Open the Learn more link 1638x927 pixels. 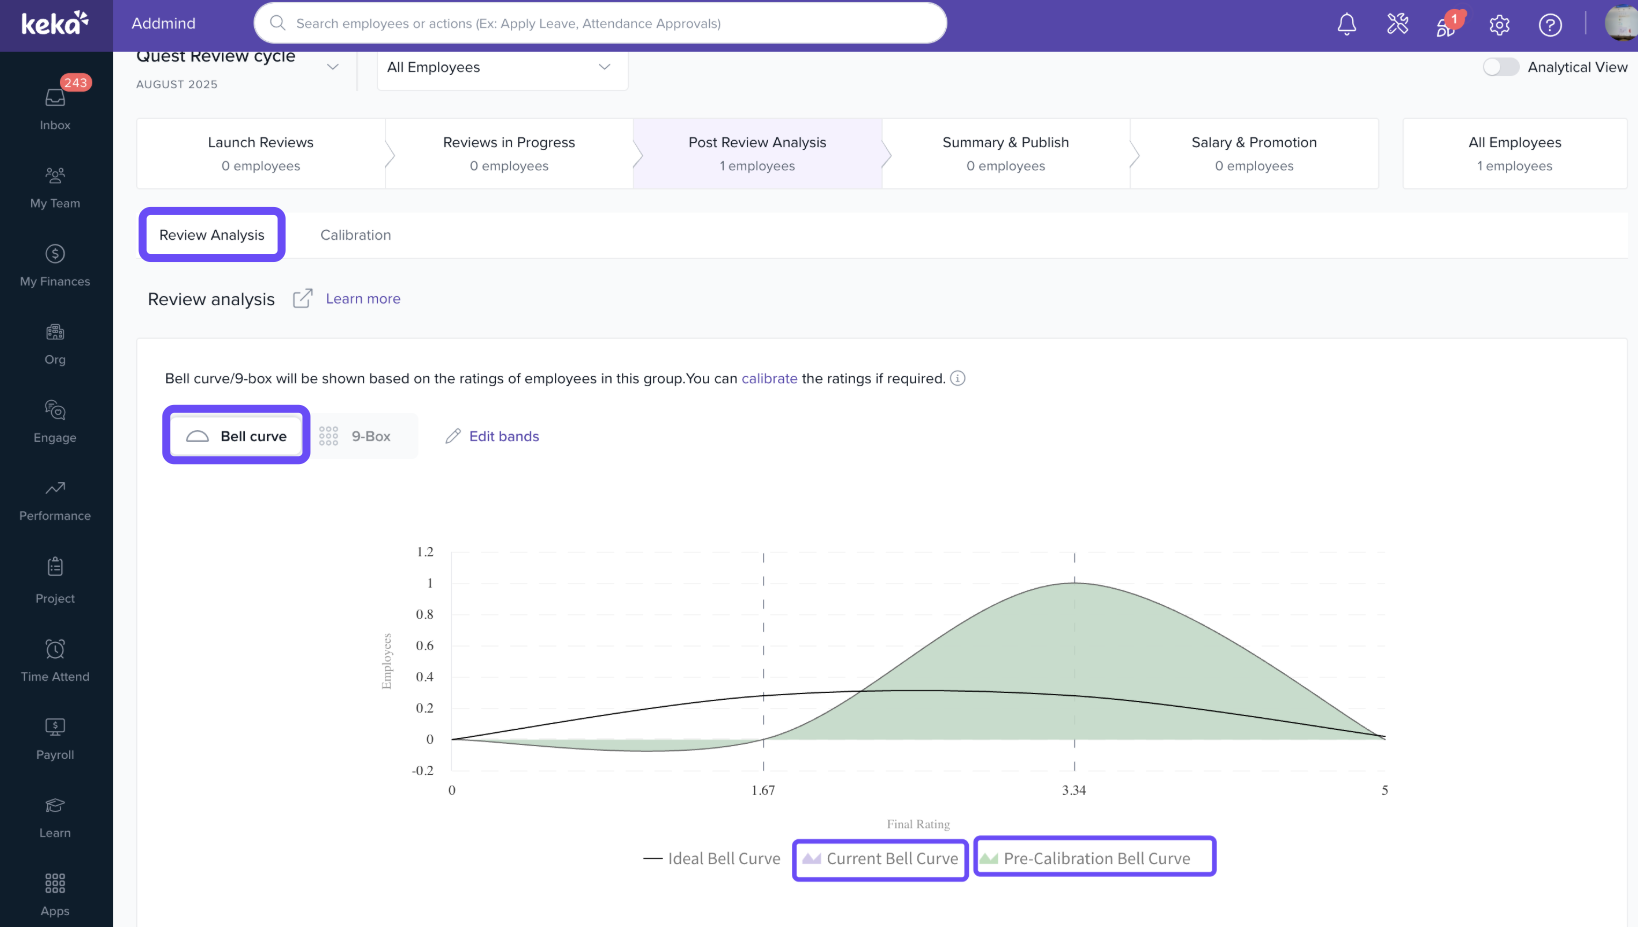[363, 299]
